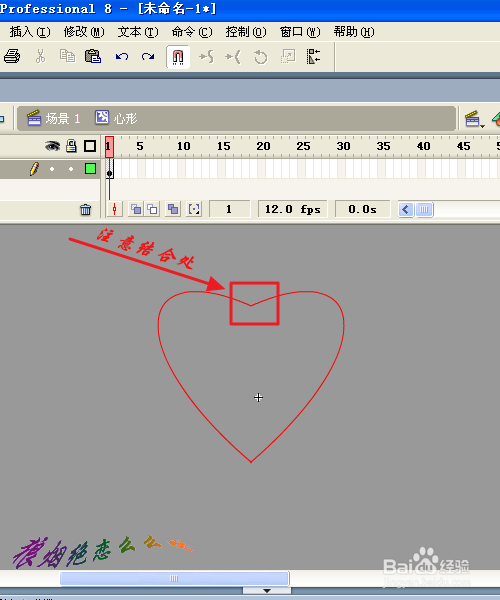Screen dimensions: 500x600
Task: Open the Edit Scene dropdown
Action: pyautogui.click(x=474, y=119)
